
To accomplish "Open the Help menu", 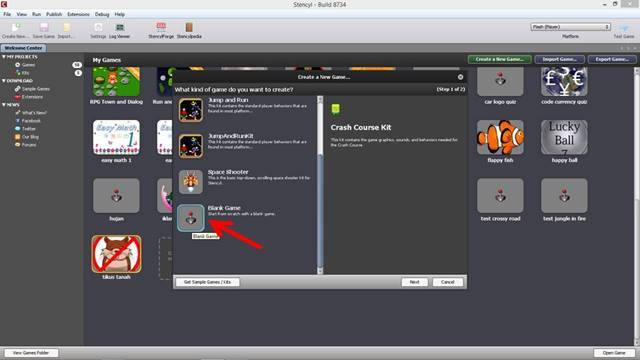I will [120, 14].
